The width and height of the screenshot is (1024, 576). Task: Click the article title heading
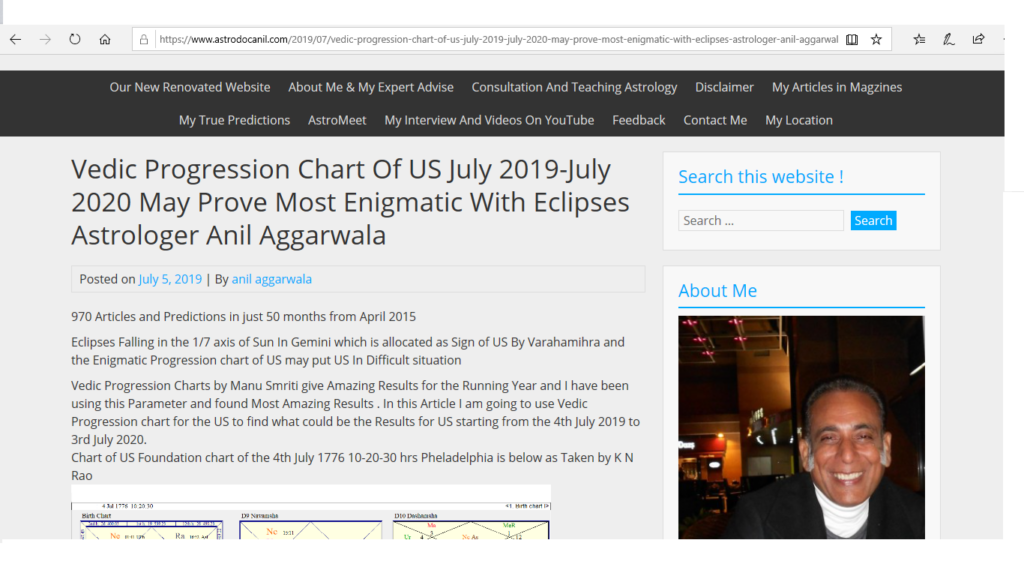click(351, 202)
